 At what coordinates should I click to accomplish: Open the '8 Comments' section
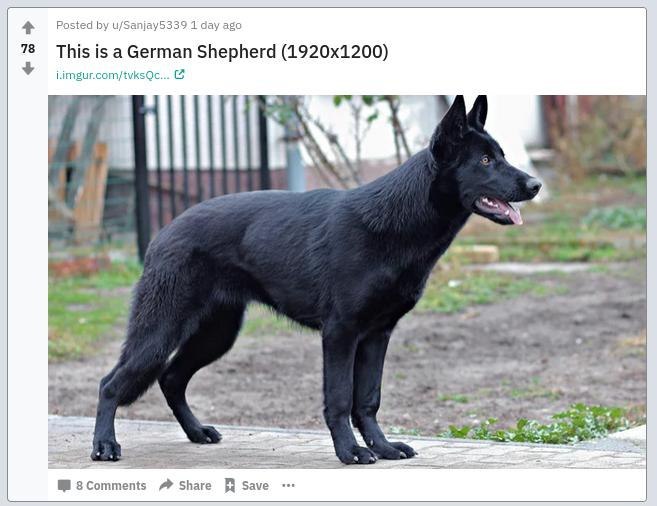[x=111, y=485]
